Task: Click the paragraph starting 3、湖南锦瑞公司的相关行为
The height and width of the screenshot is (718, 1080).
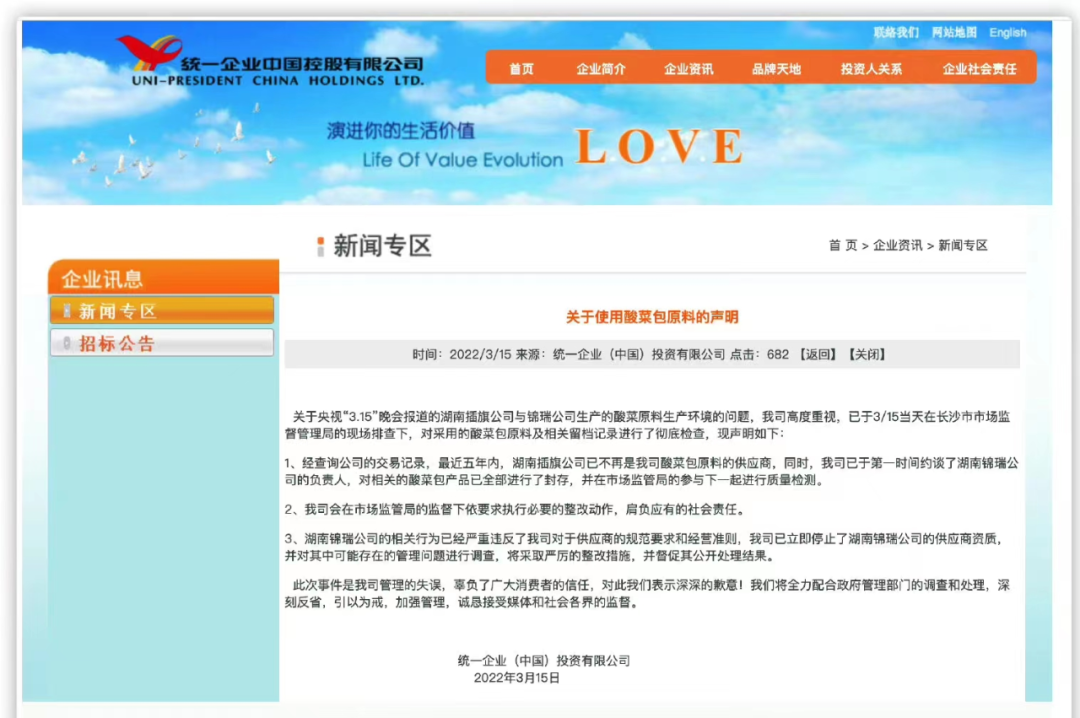Action: [x=644, y=547]
